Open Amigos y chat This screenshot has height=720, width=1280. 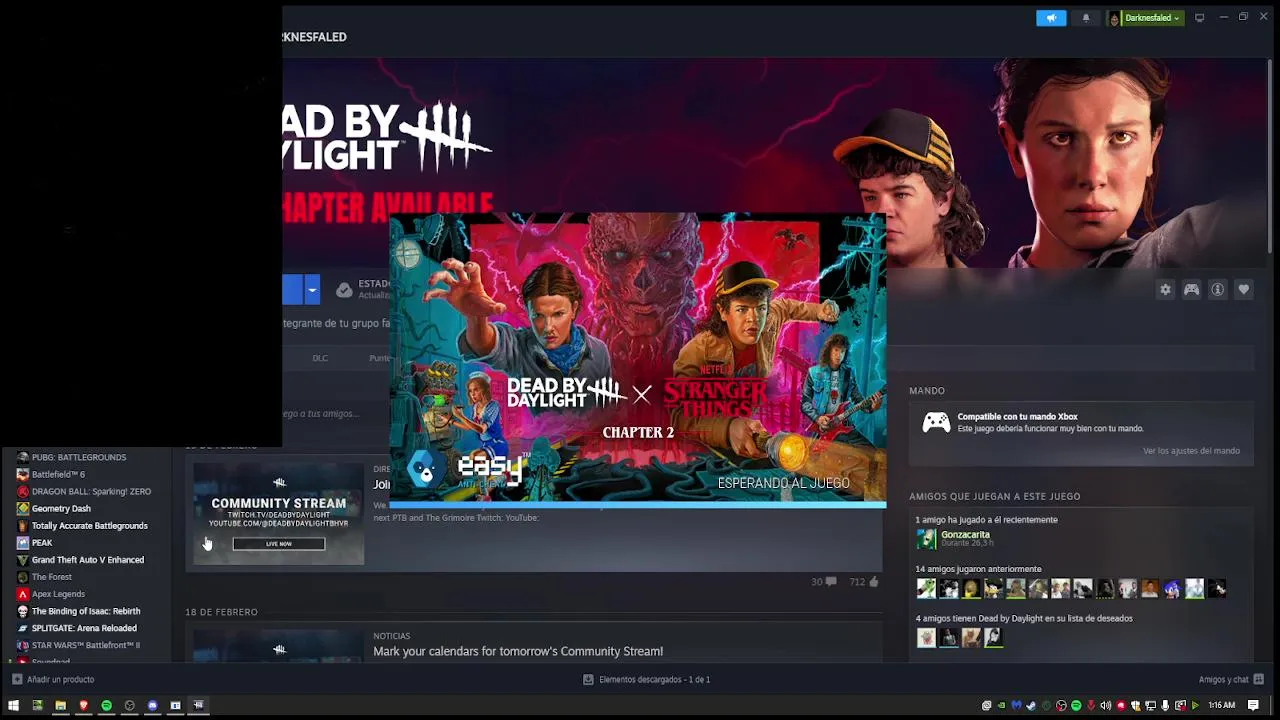1231,679
